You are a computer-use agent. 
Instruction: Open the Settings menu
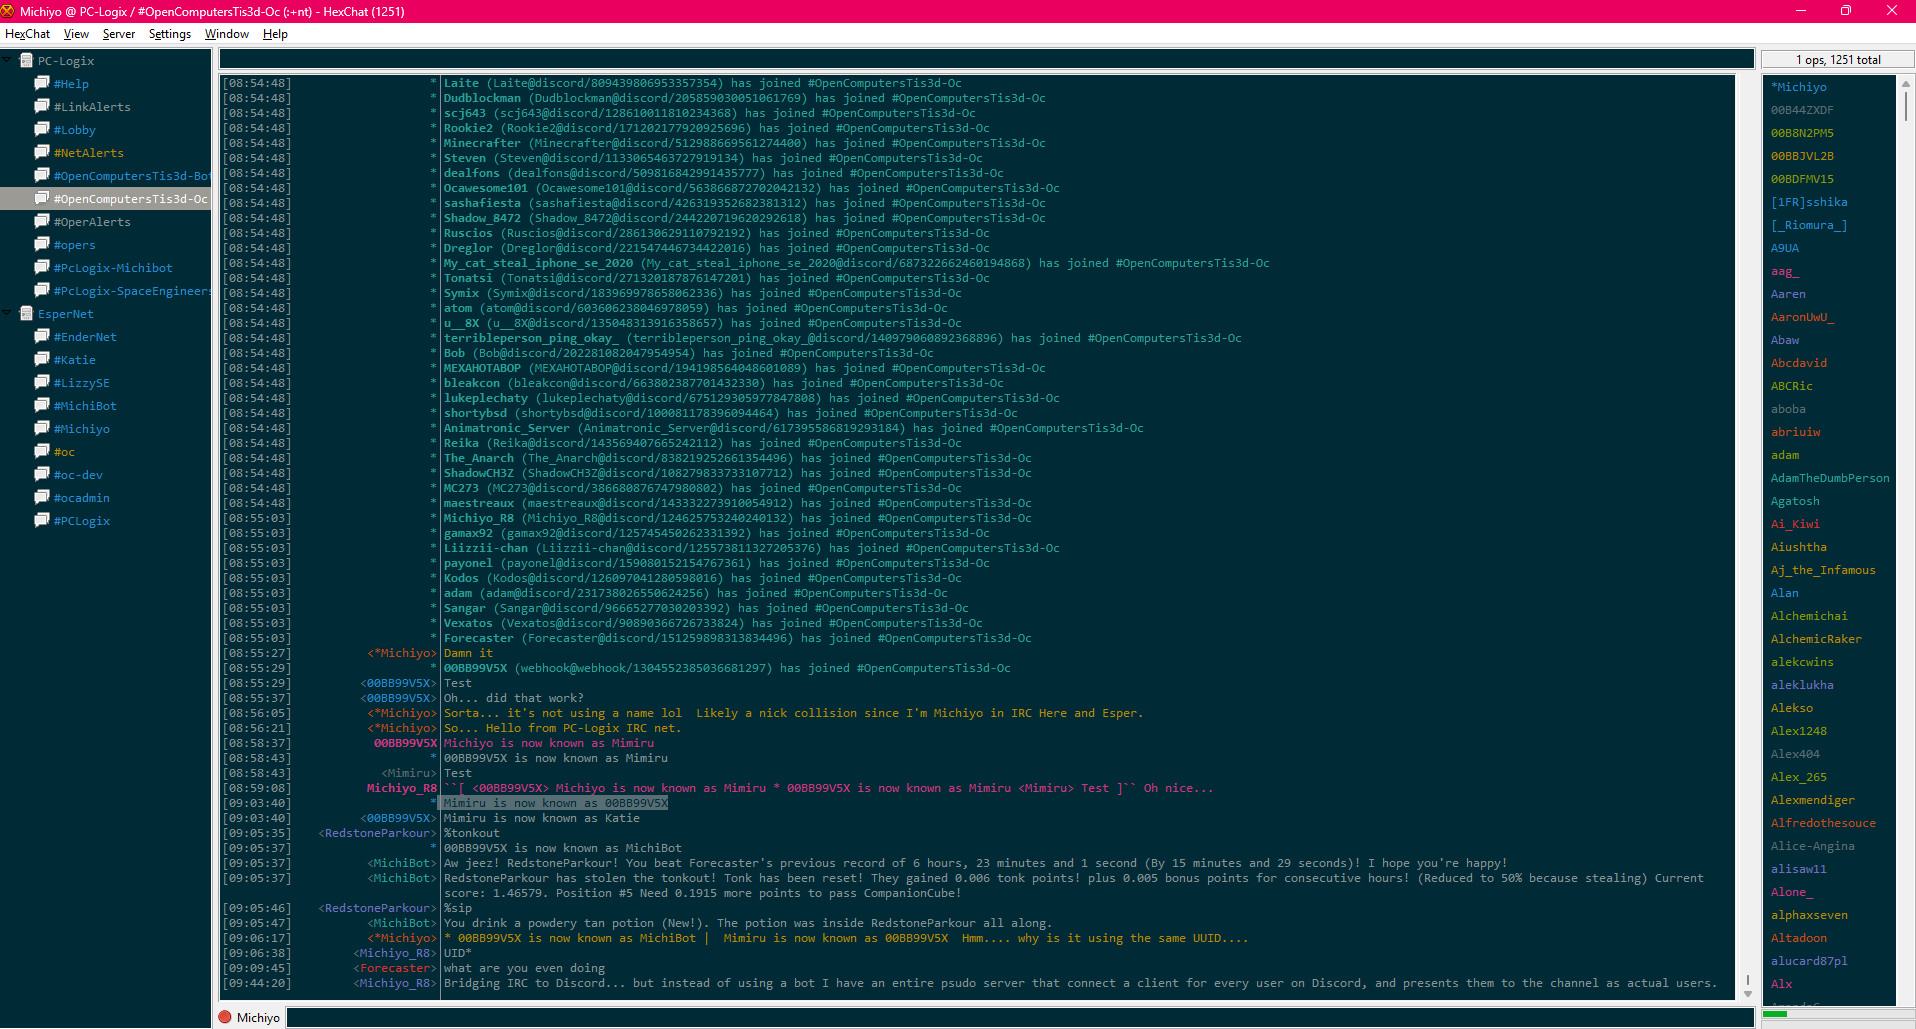coord(170,34)
